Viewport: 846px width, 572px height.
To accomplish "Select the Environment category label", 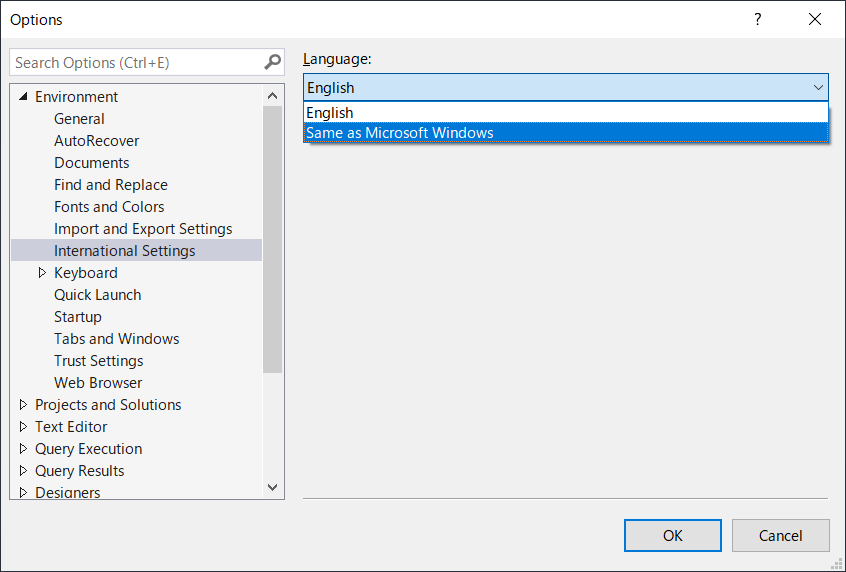I will 76,97.
